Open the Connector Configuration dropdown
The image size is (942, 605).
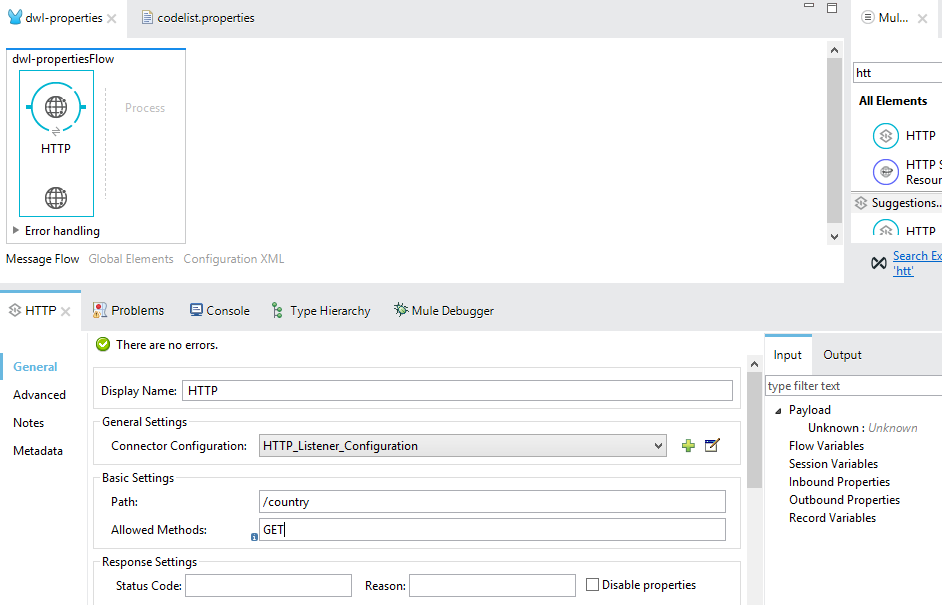657,446
